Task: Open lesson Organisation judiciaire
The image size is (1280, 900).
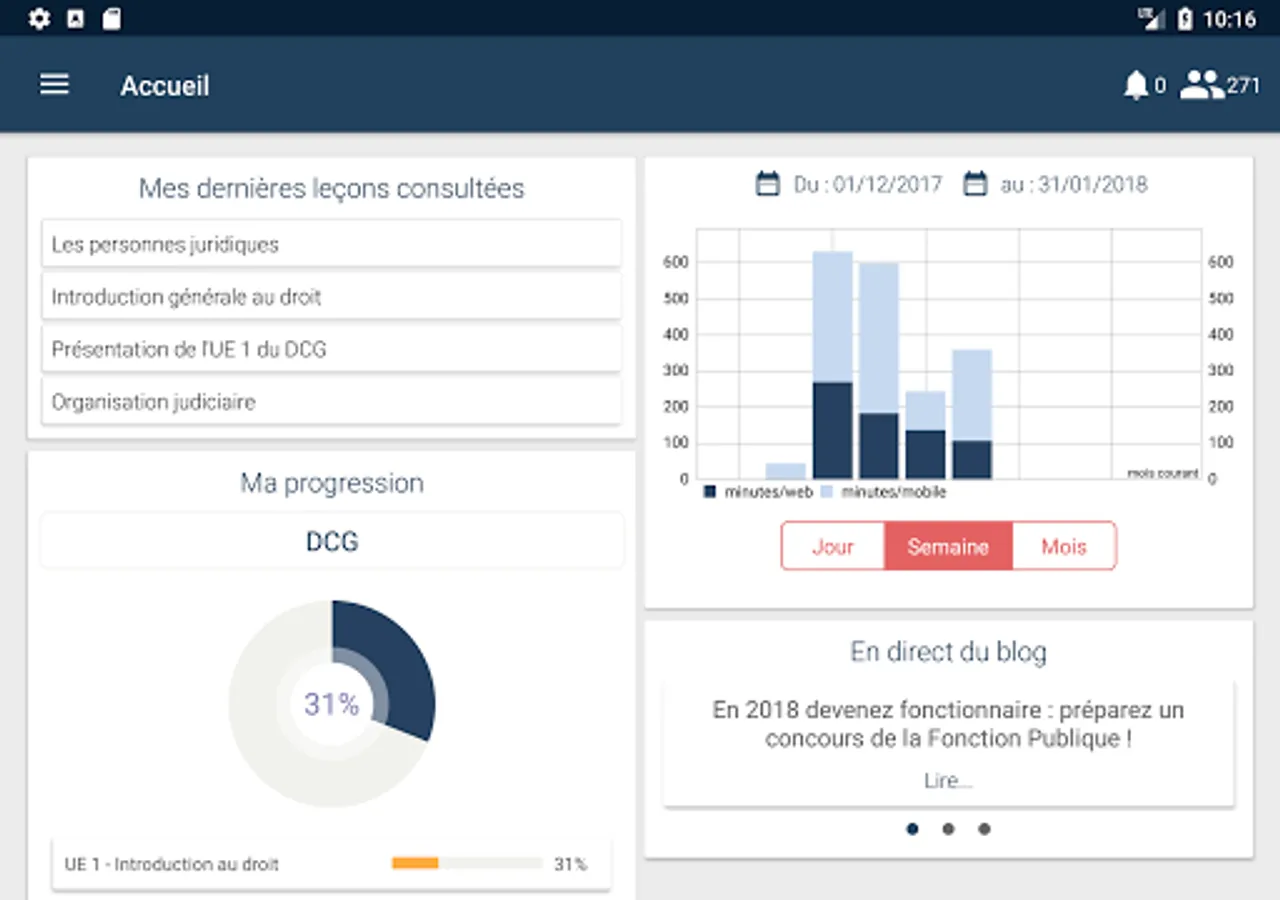Action: tap(332, 401)
